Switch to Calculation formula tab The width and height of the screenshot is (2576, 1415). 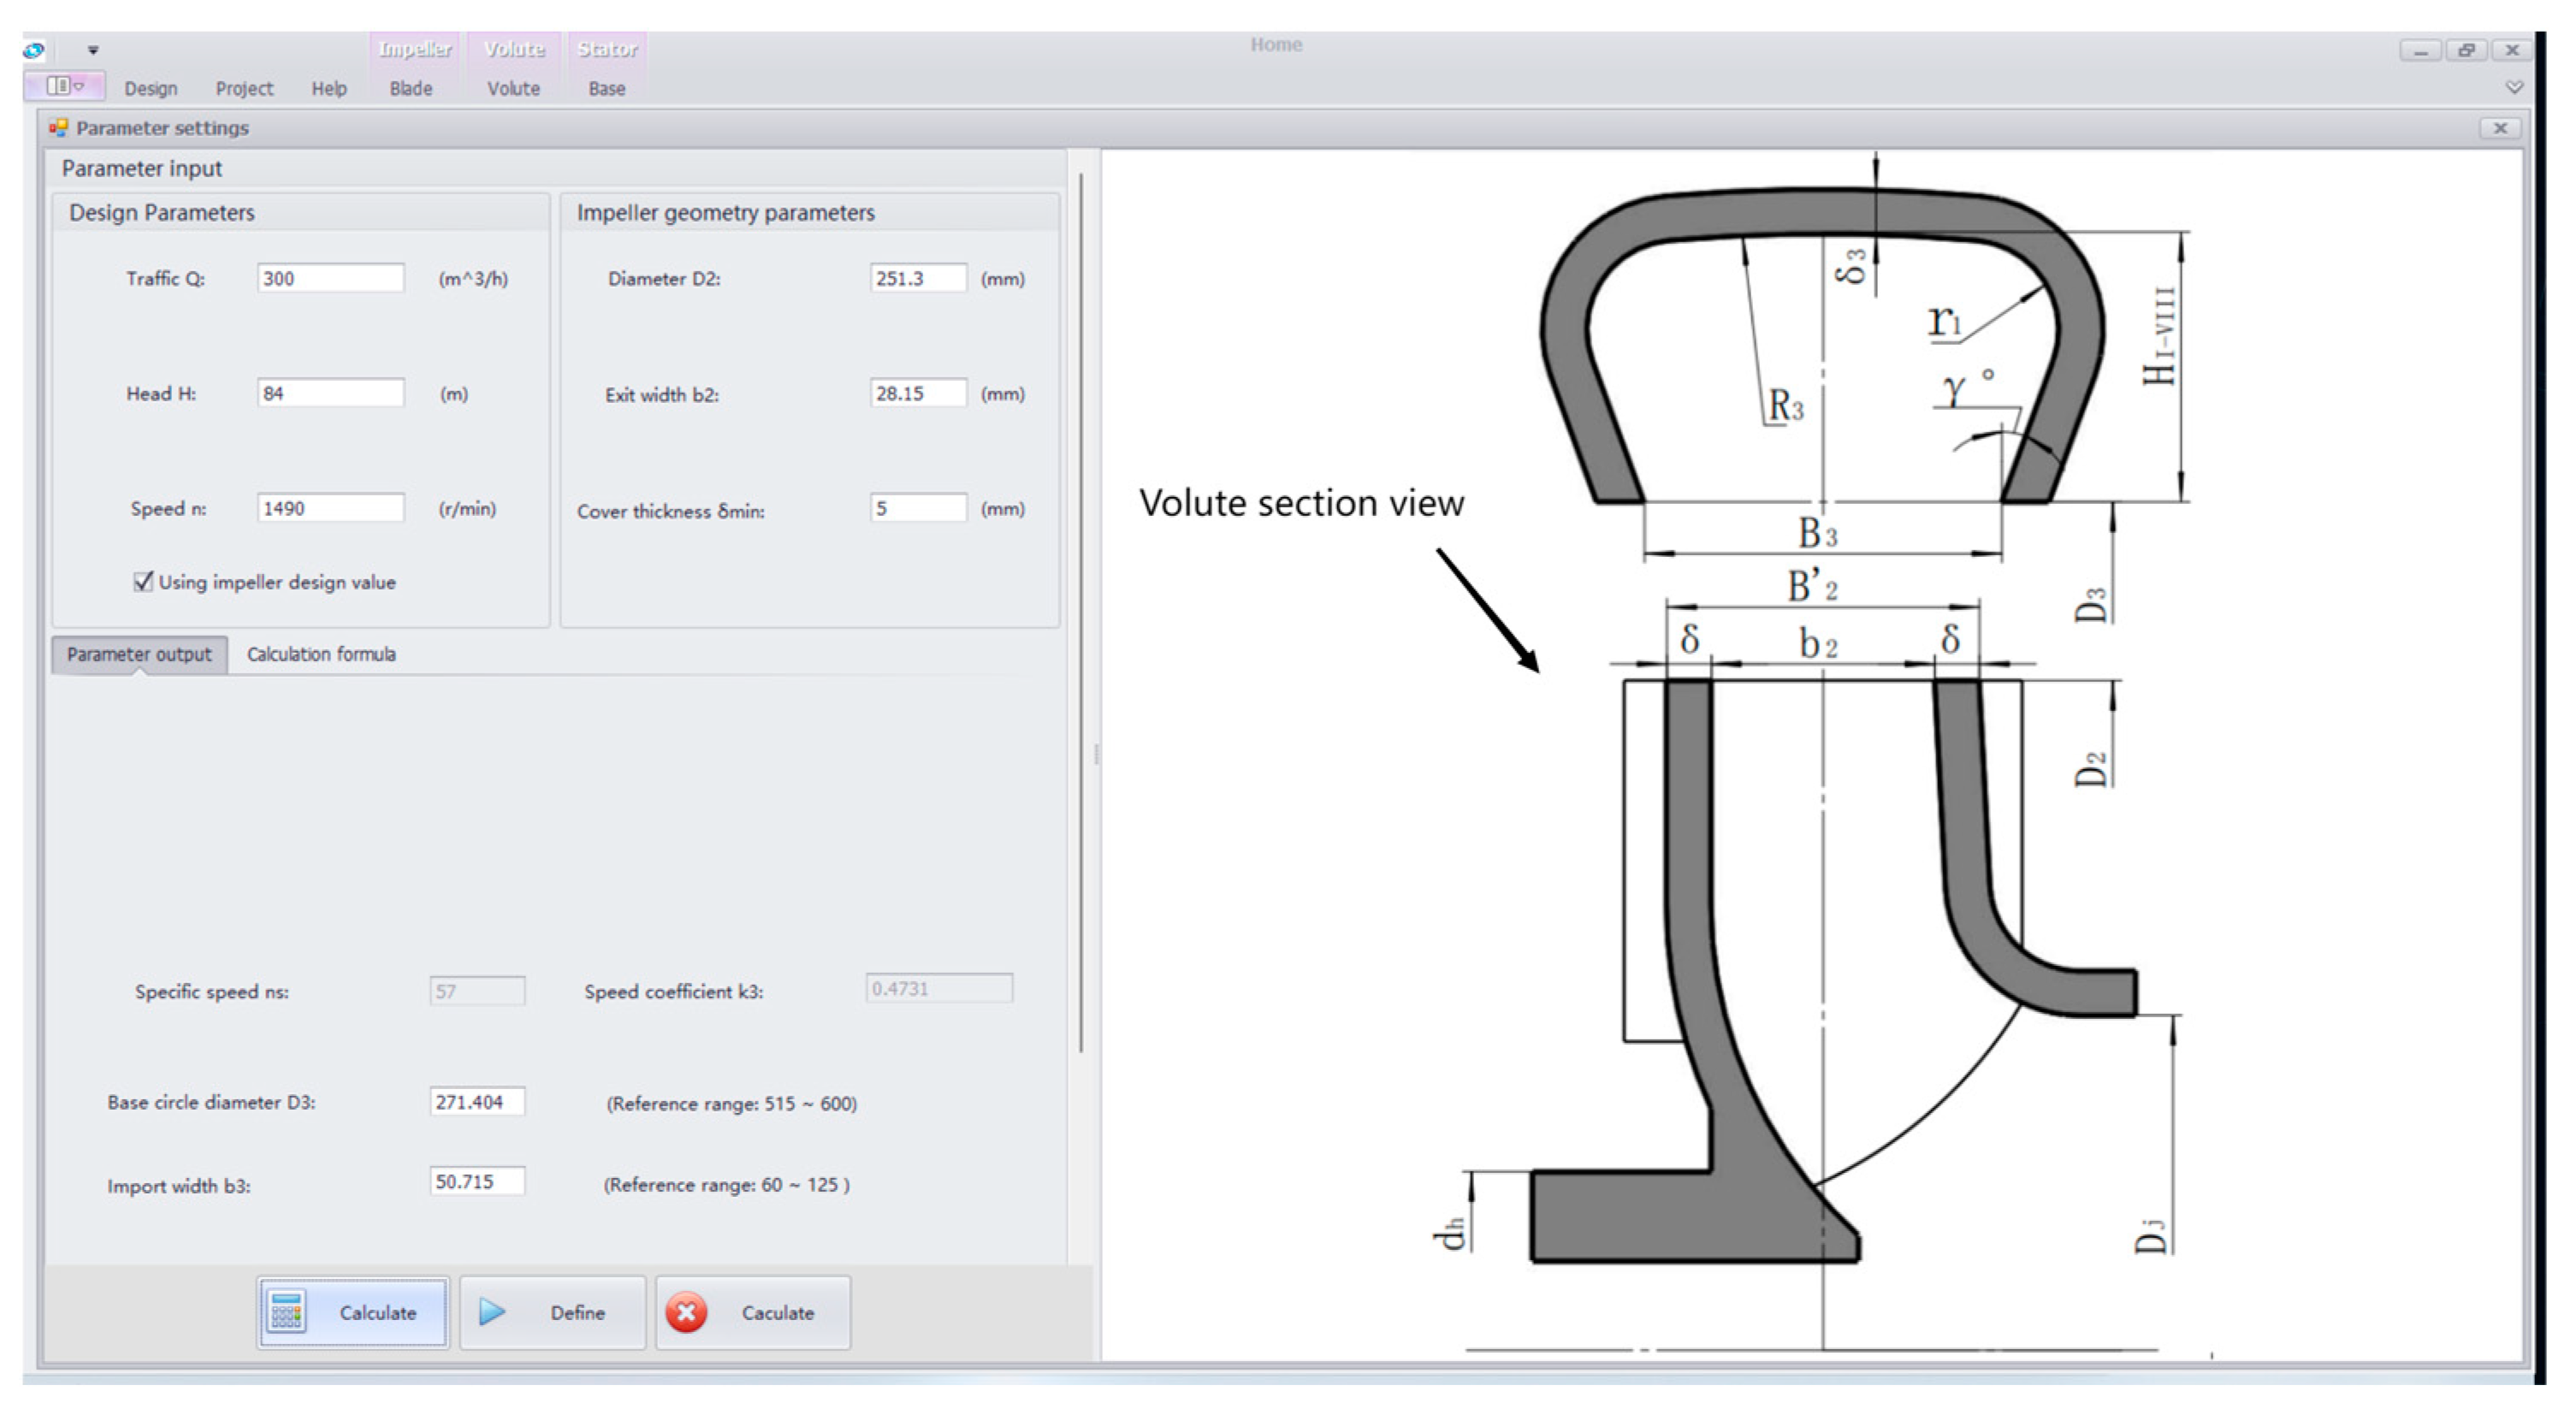[x=321, y=654]
